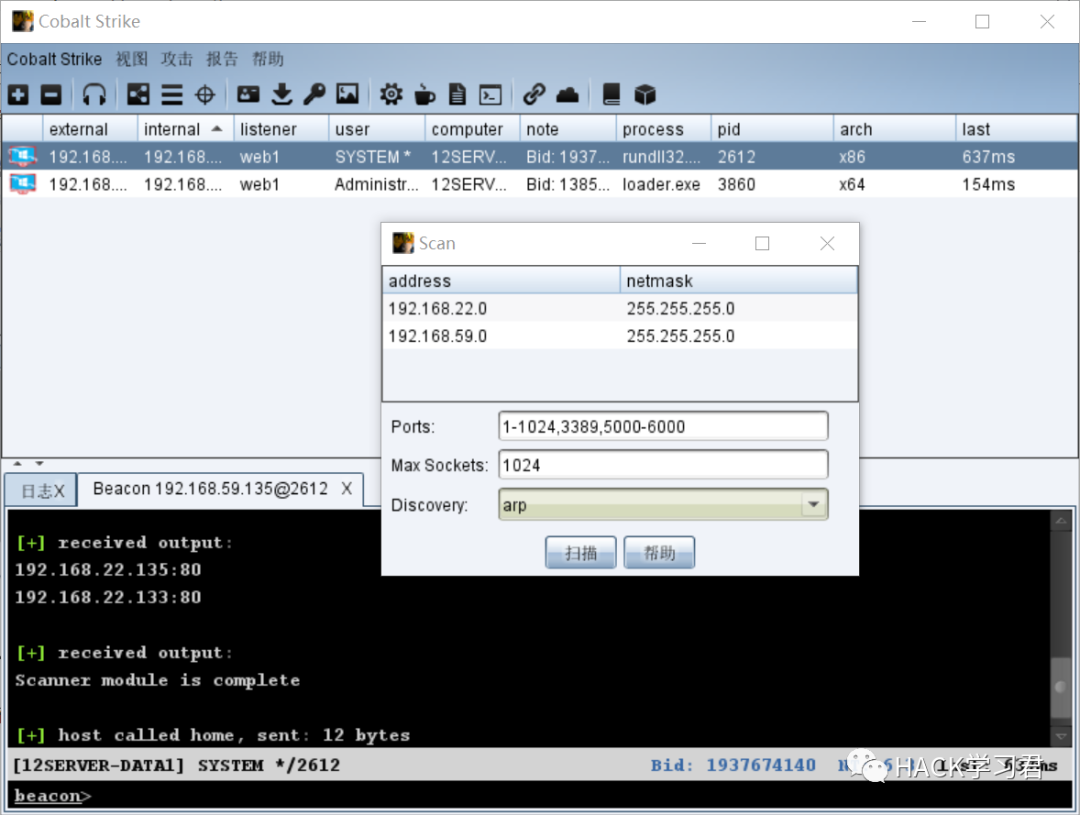Click the Max Sockets input field
Viewport: 1080px width, 815px height.
663,465
